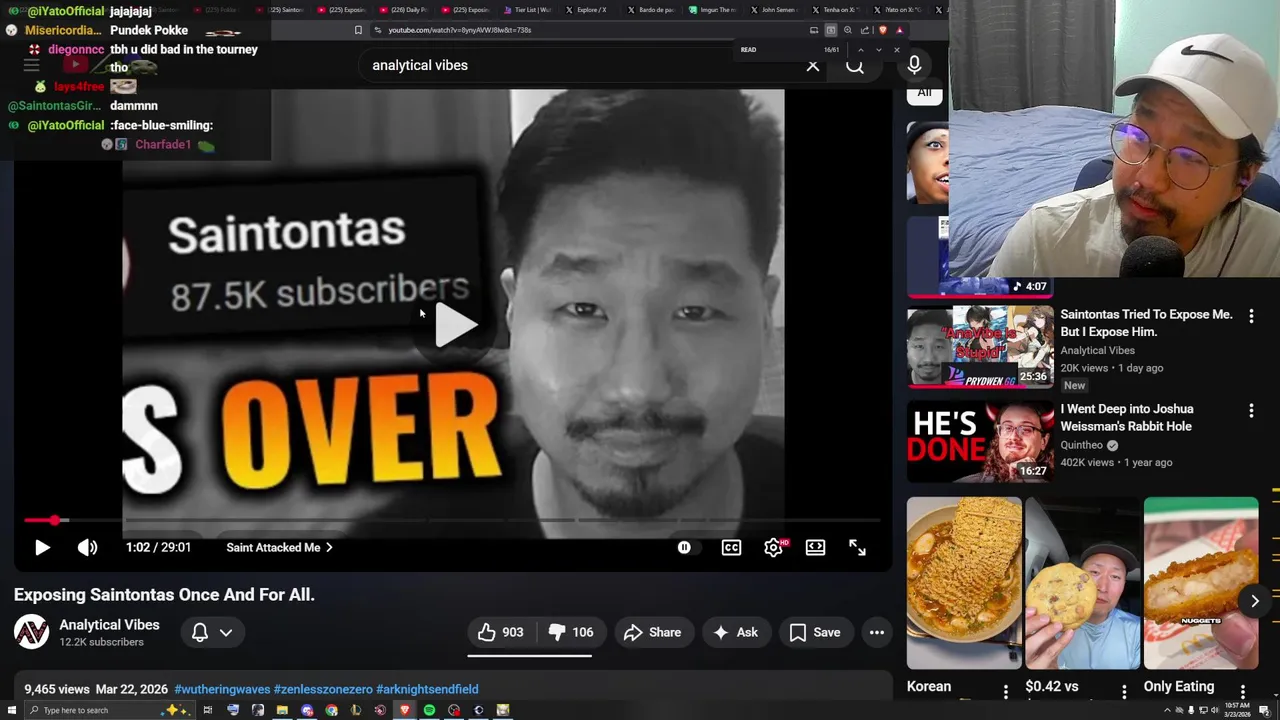
Task: Click the bookmark icon in the address bar
Action: click(x=358, y=30)
